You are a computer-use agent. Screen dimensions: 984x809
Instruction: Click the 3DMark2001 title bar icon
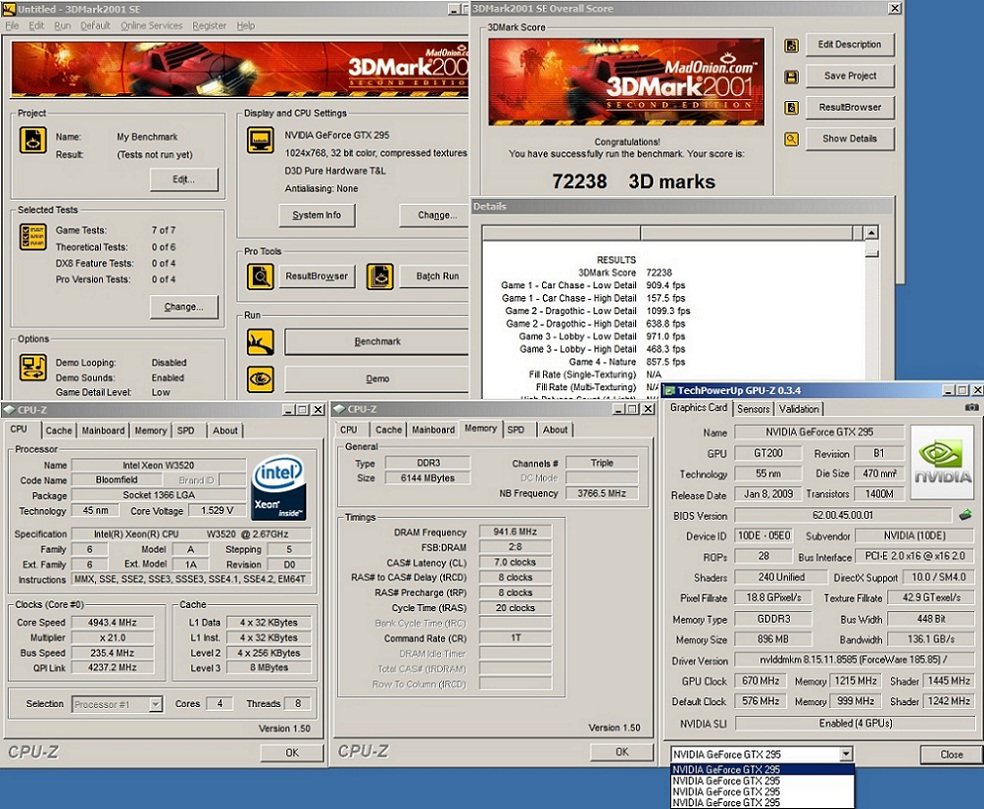click(9, 9)
